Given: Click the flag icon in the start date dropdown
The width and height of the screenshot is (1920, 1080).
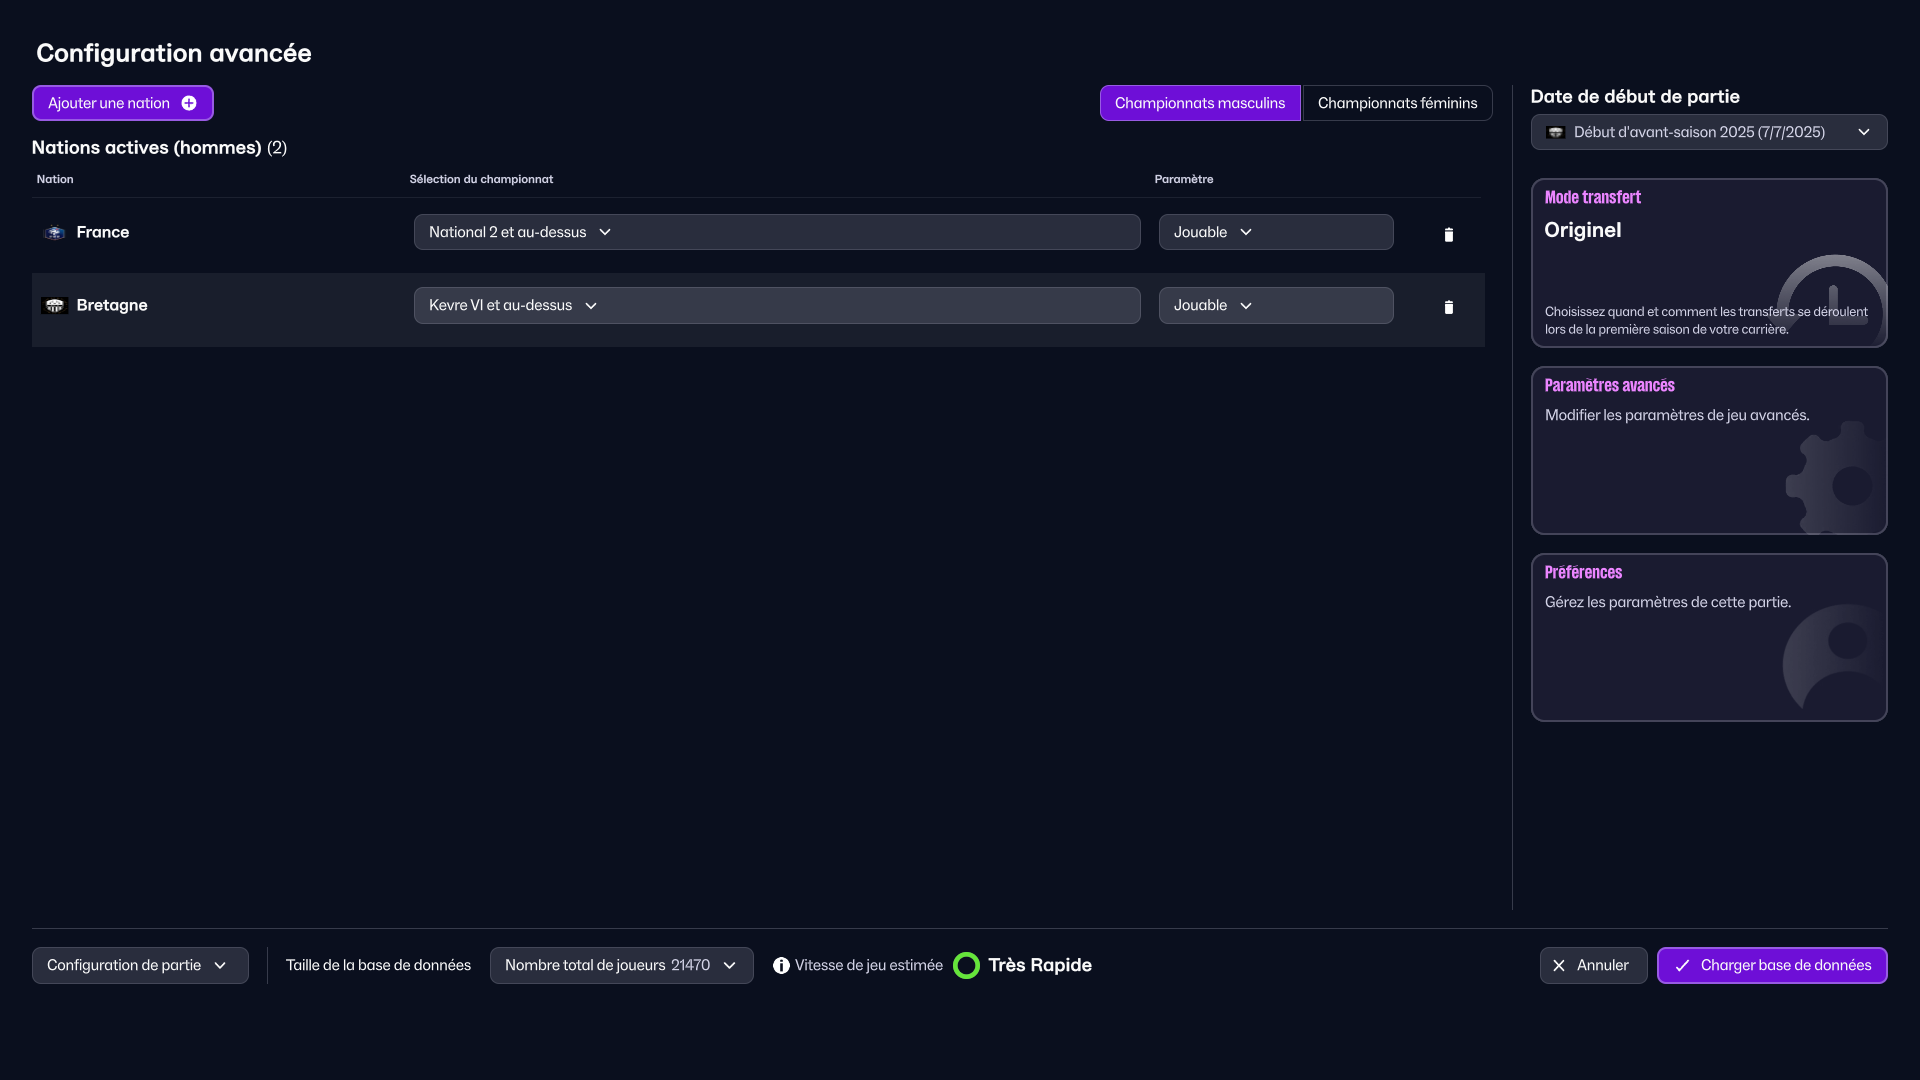Looking at the screenshot, I should point(1555,132).
